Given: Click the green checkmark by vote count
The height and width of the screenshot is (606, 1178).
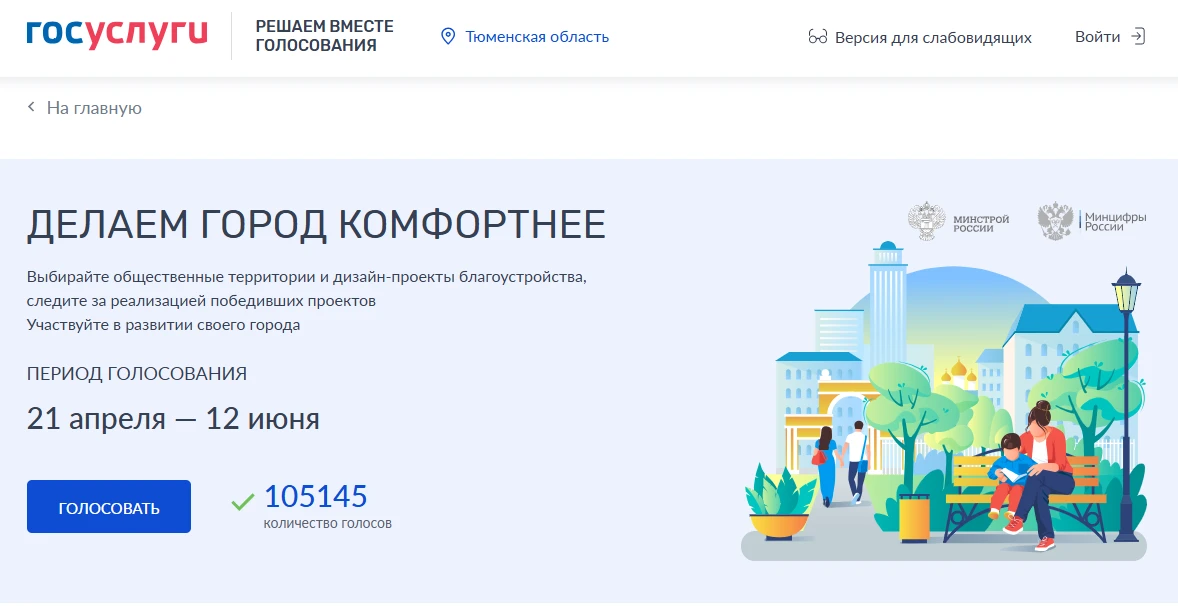Looking at the screenshot, I should [x=243, y=501].
